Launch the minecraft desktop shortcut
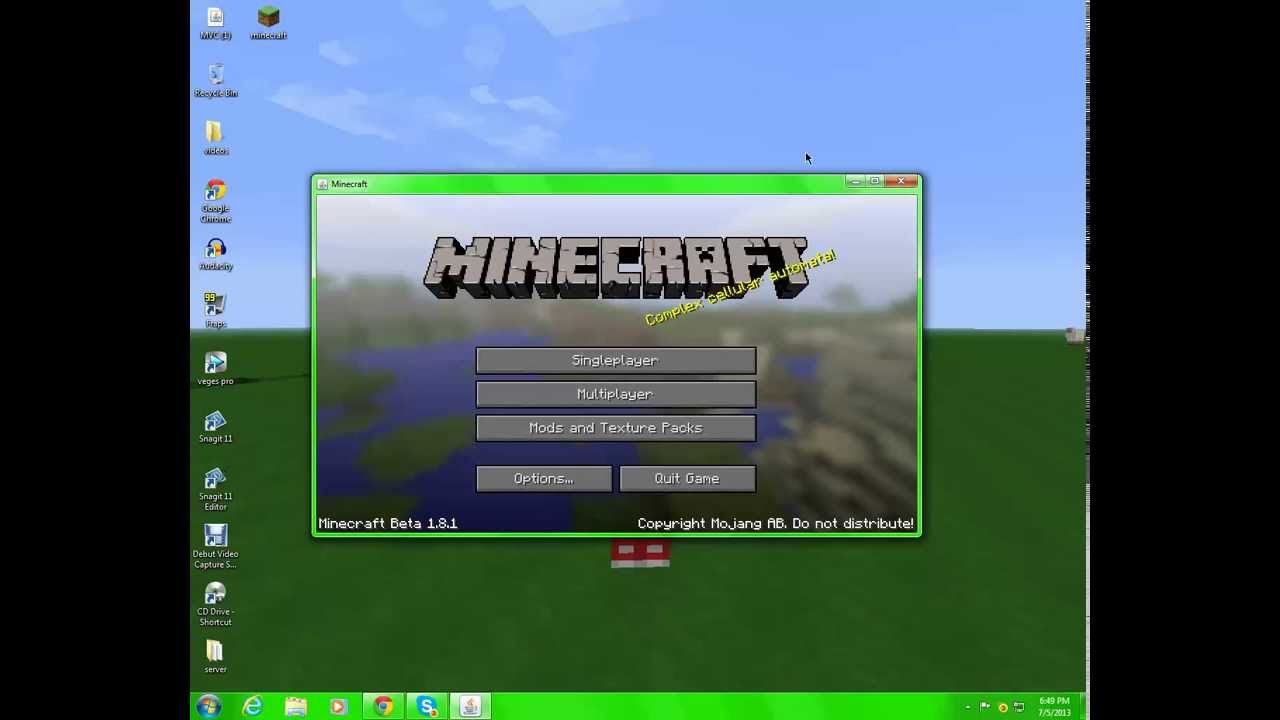 point(268,23)
